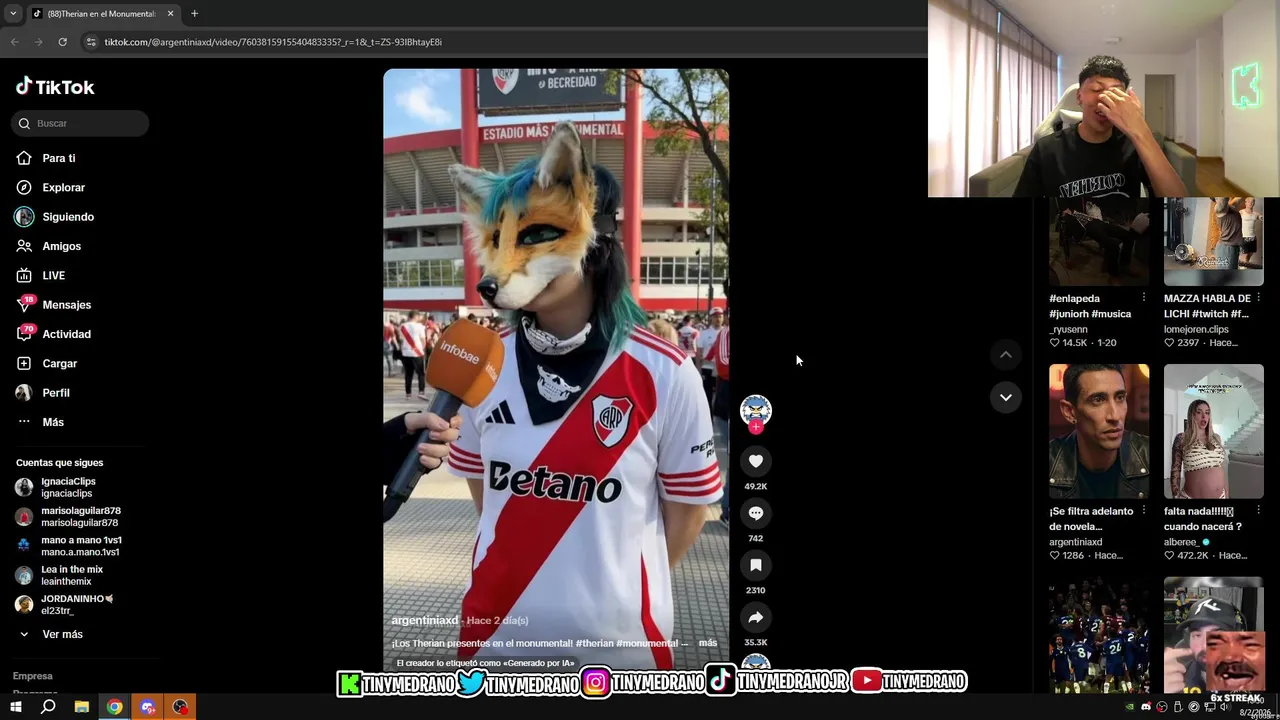Follow creator with red plus badge
1280x720 pixels.
click(756, 427)
